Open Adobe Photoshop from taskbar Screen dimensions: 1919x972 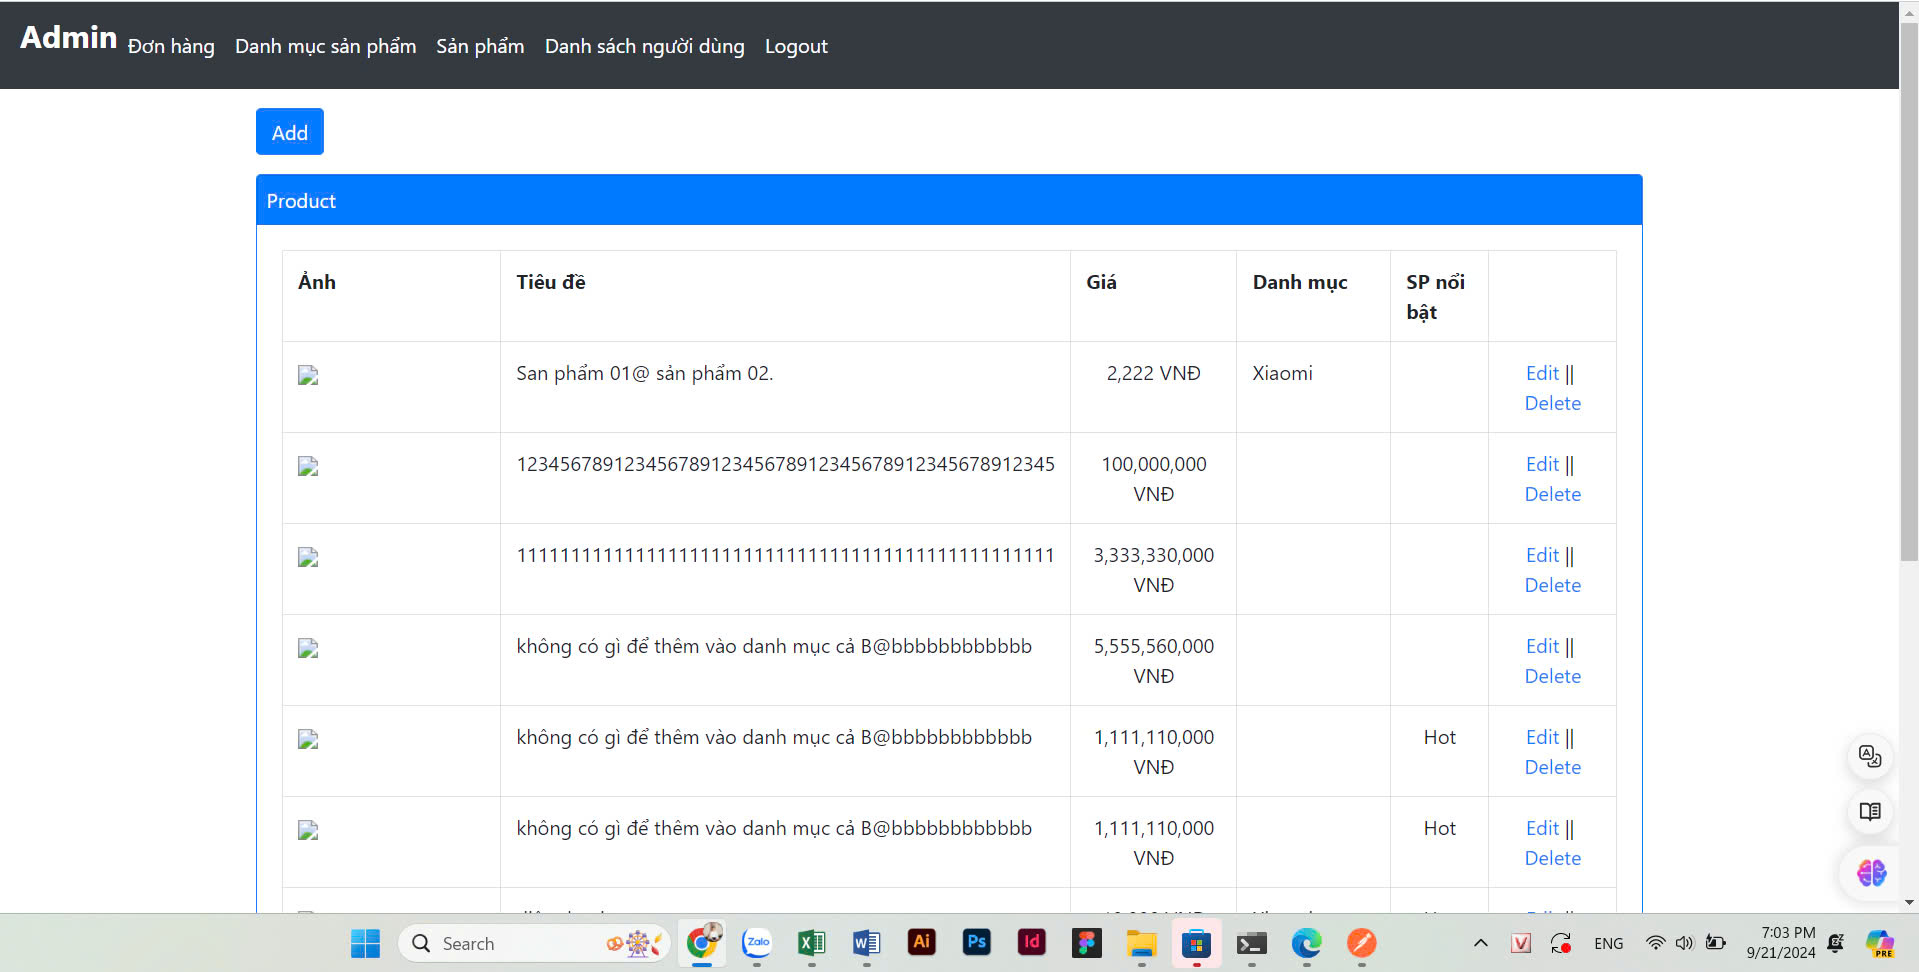click(x=976, y=943)
